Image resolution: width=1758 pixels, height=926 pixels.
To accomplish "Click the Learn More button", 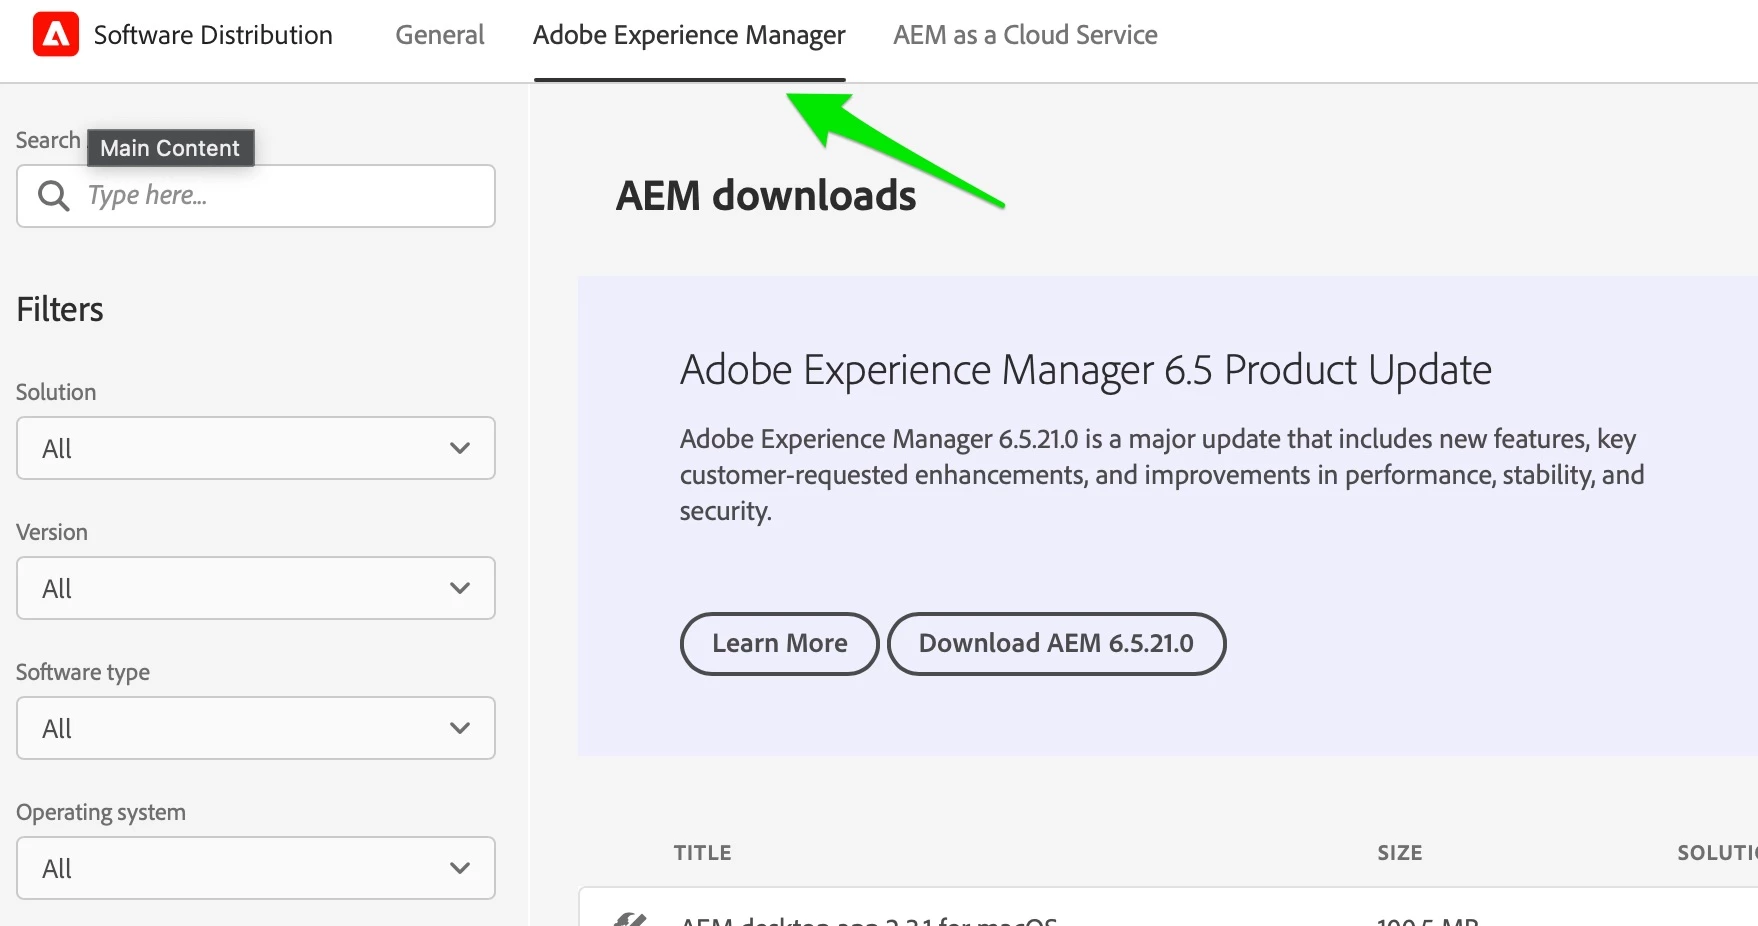I will [x=779, y=644].
